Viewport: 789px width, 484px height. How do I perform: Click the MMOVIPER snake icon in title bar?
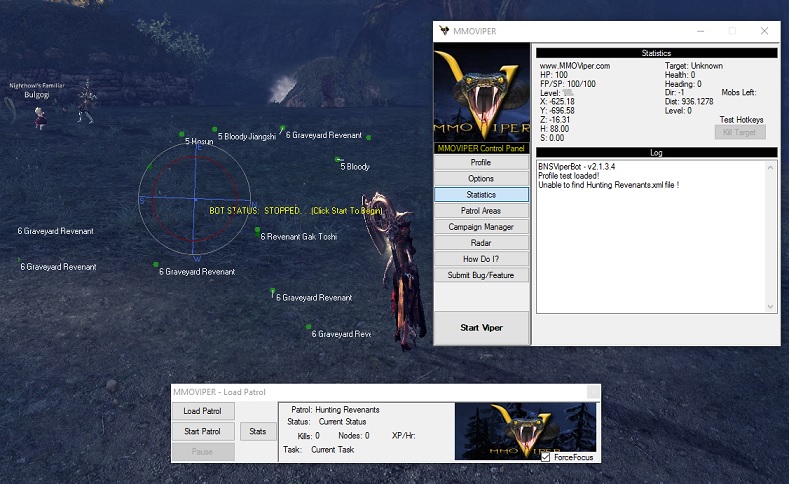(444, 31)
